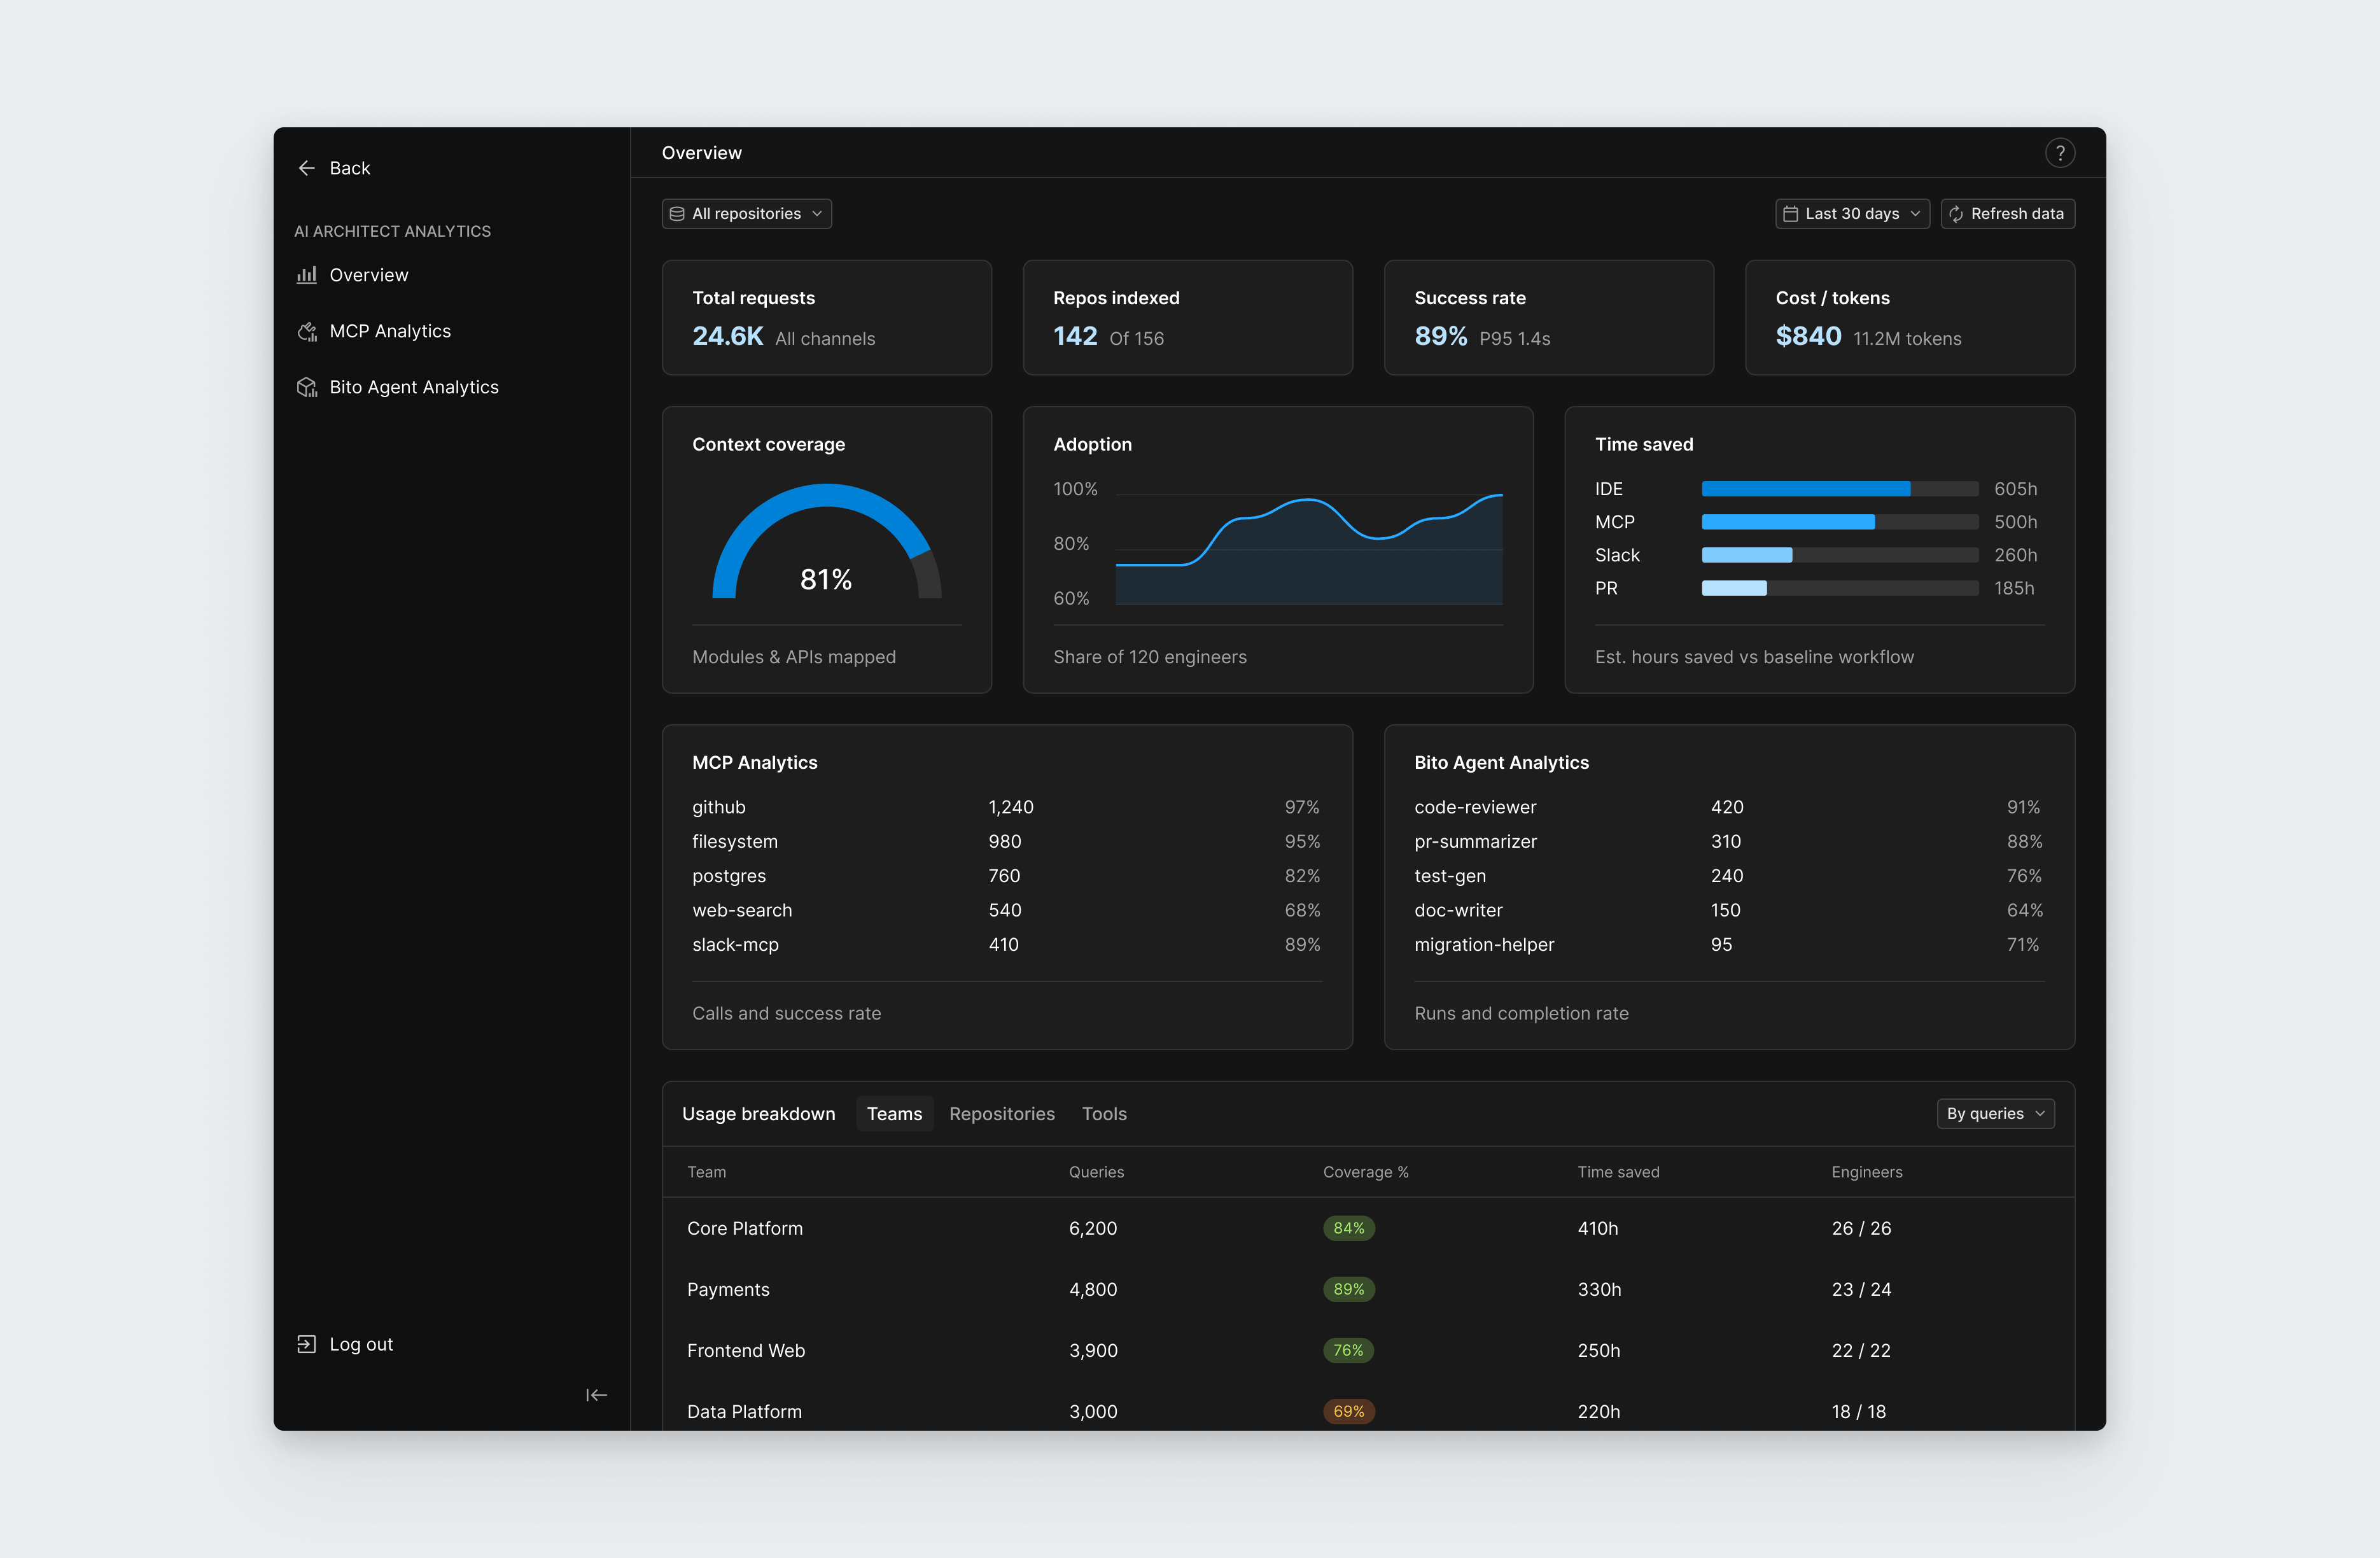Viewport: 2380px width, 1558px height.
Task: Click the MCP time saved progress bar
Action: tap(1839, 522)
